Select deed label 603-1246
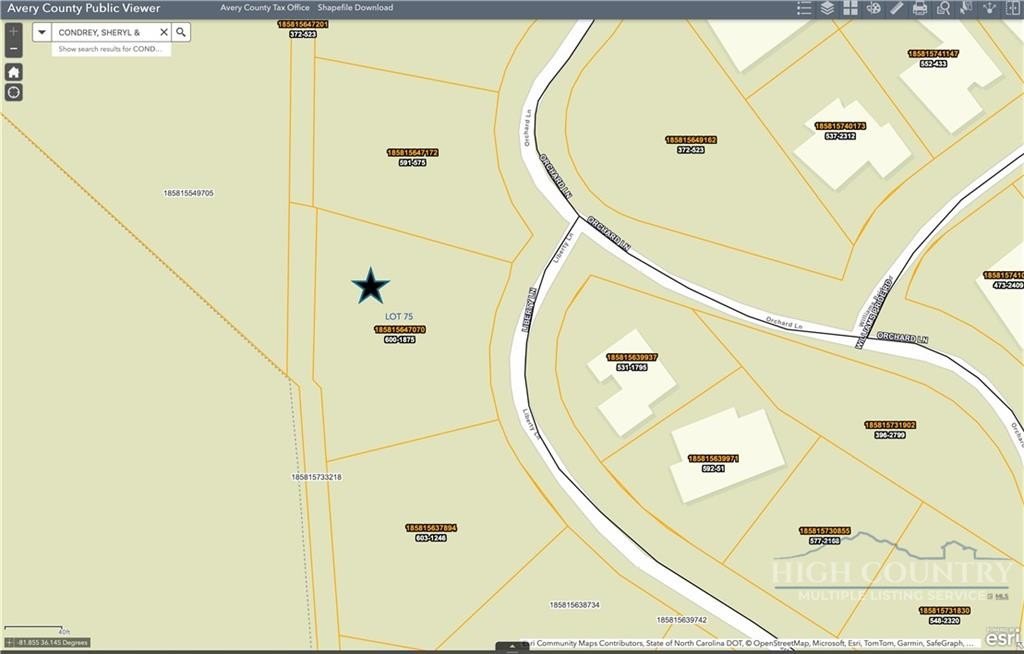The height and width of the screenshot is (654, 1024). [431, 538]
